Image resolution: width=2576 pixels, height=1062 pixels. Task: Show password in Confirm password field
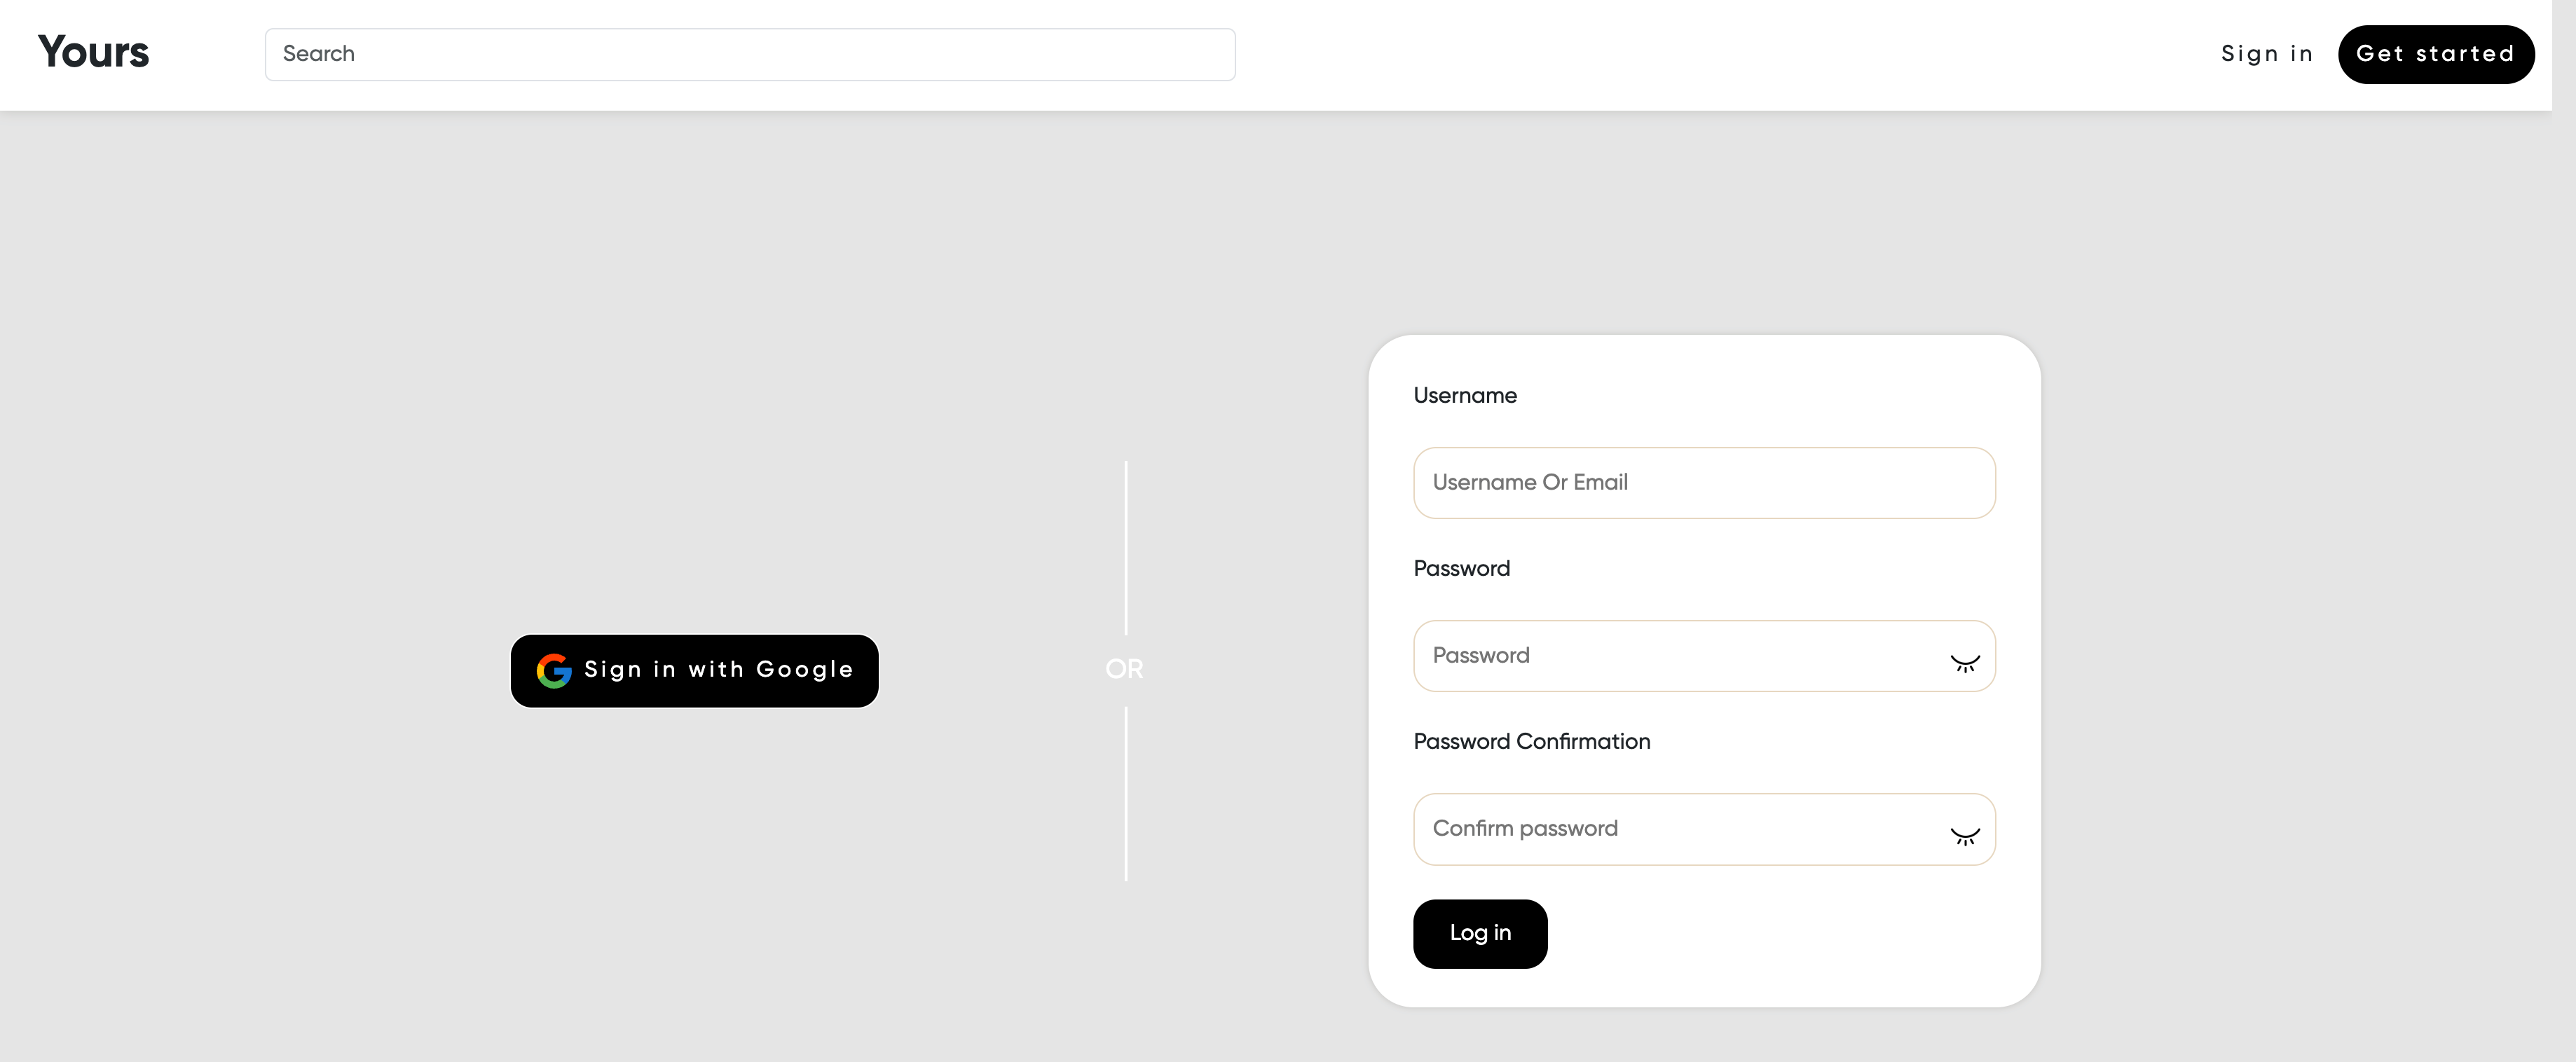point(1965,836)
